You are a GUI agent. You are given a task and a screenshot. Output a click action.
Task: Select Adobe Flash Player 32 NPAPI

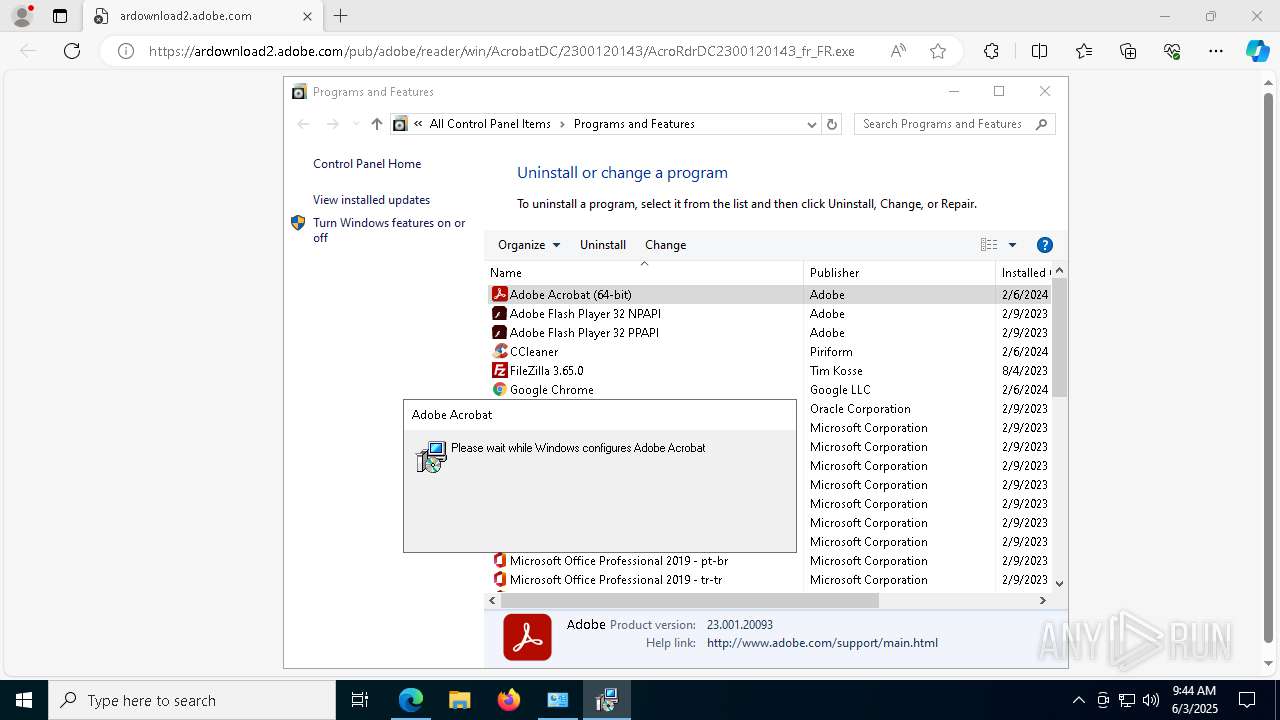[585, 314]
